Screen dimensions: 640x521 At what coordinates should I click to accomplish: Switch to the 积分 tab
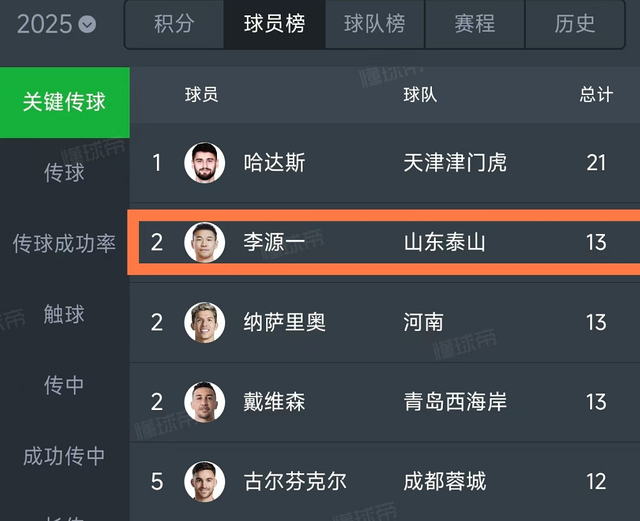(x=174, y=24)
